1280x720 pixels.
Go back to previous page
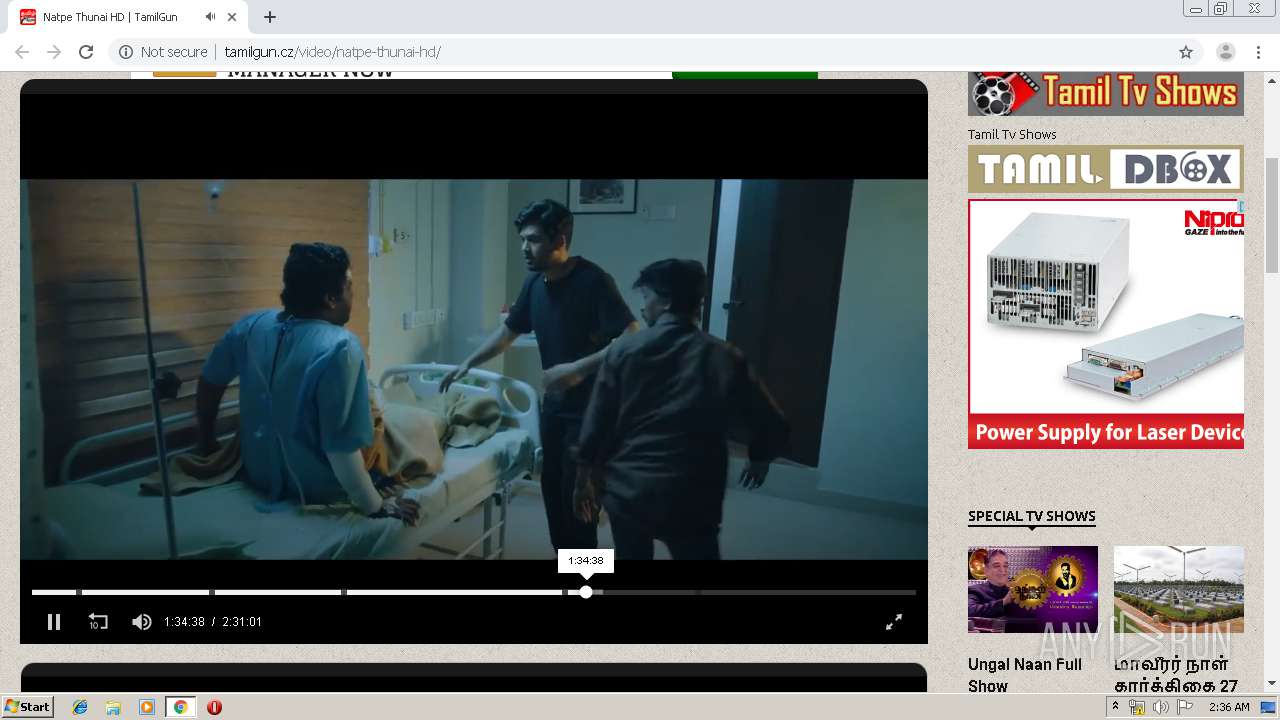(22, 52)
